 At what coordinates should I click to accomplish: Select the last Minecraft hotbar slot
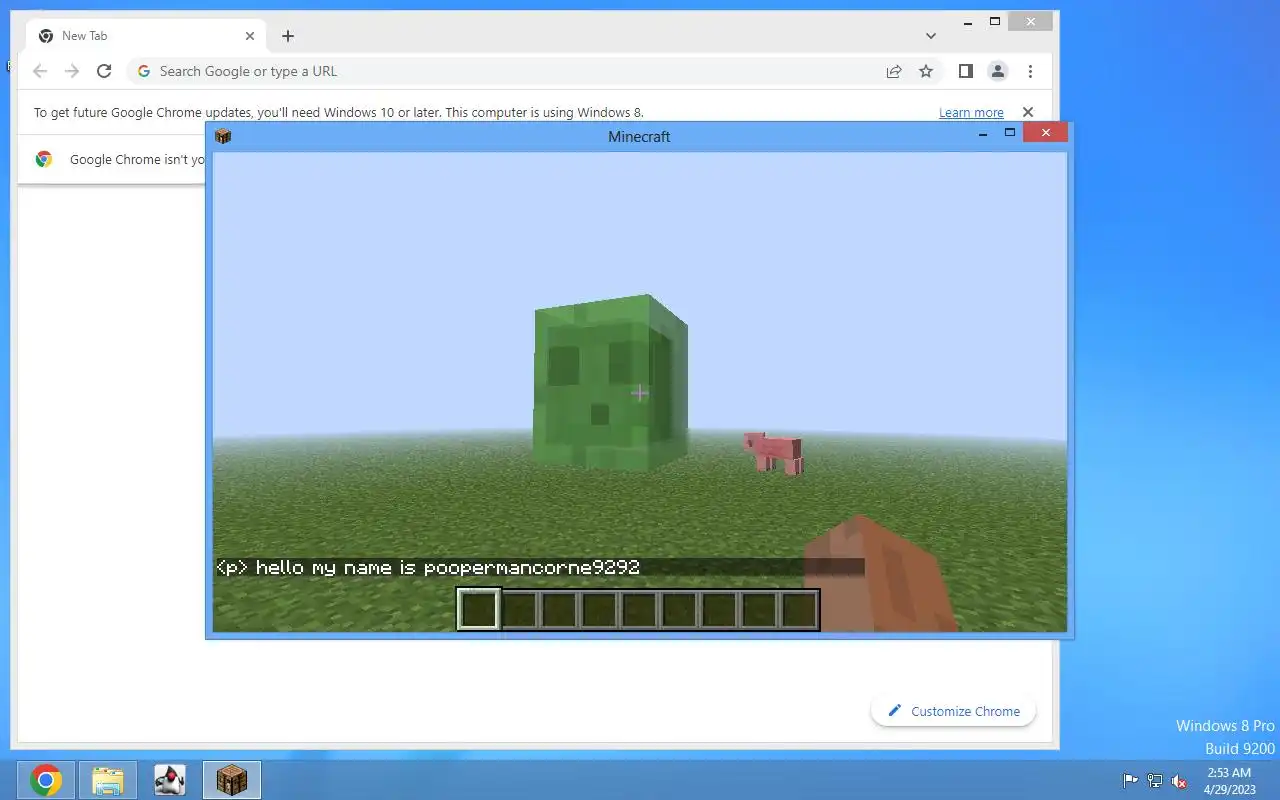click(799, 609)
